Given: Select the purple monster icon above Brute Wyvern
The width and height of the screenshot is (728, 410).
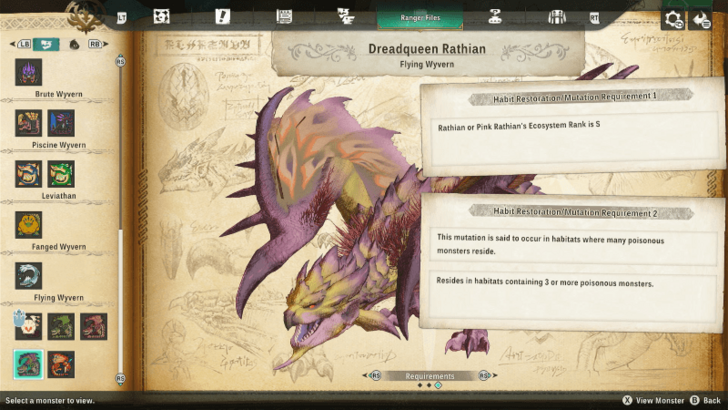Looking at the screenshot, I should pos(29,73).
